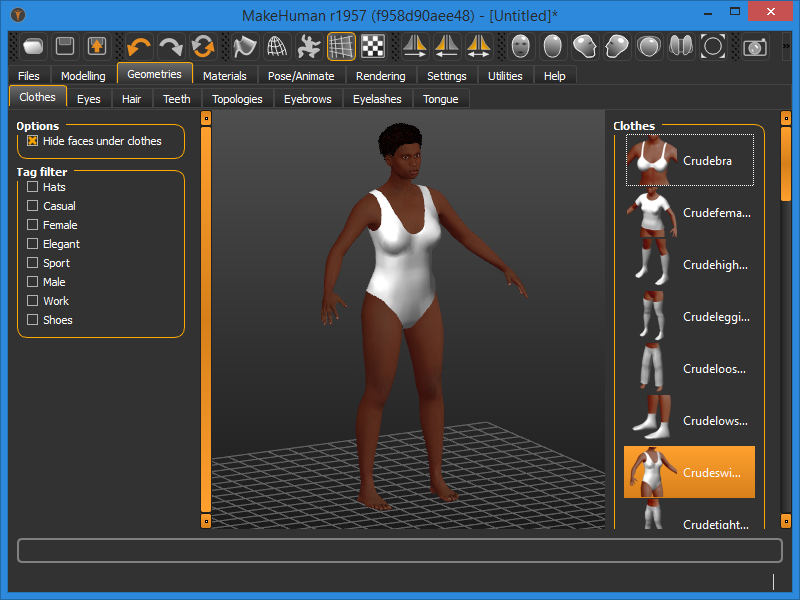Screen dimensions: 800x600
Task: Click the symmetry icon with left-pointing arrow
Action: click(447, 46)
